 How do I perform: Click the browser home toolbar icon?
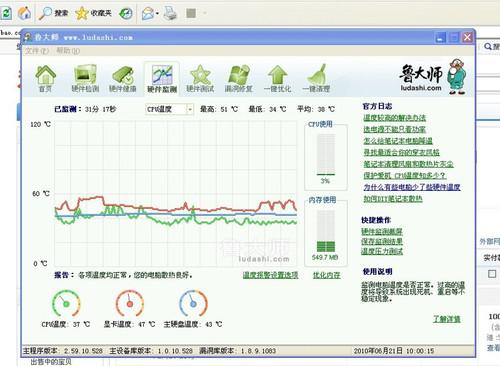[x=24, y=13]
